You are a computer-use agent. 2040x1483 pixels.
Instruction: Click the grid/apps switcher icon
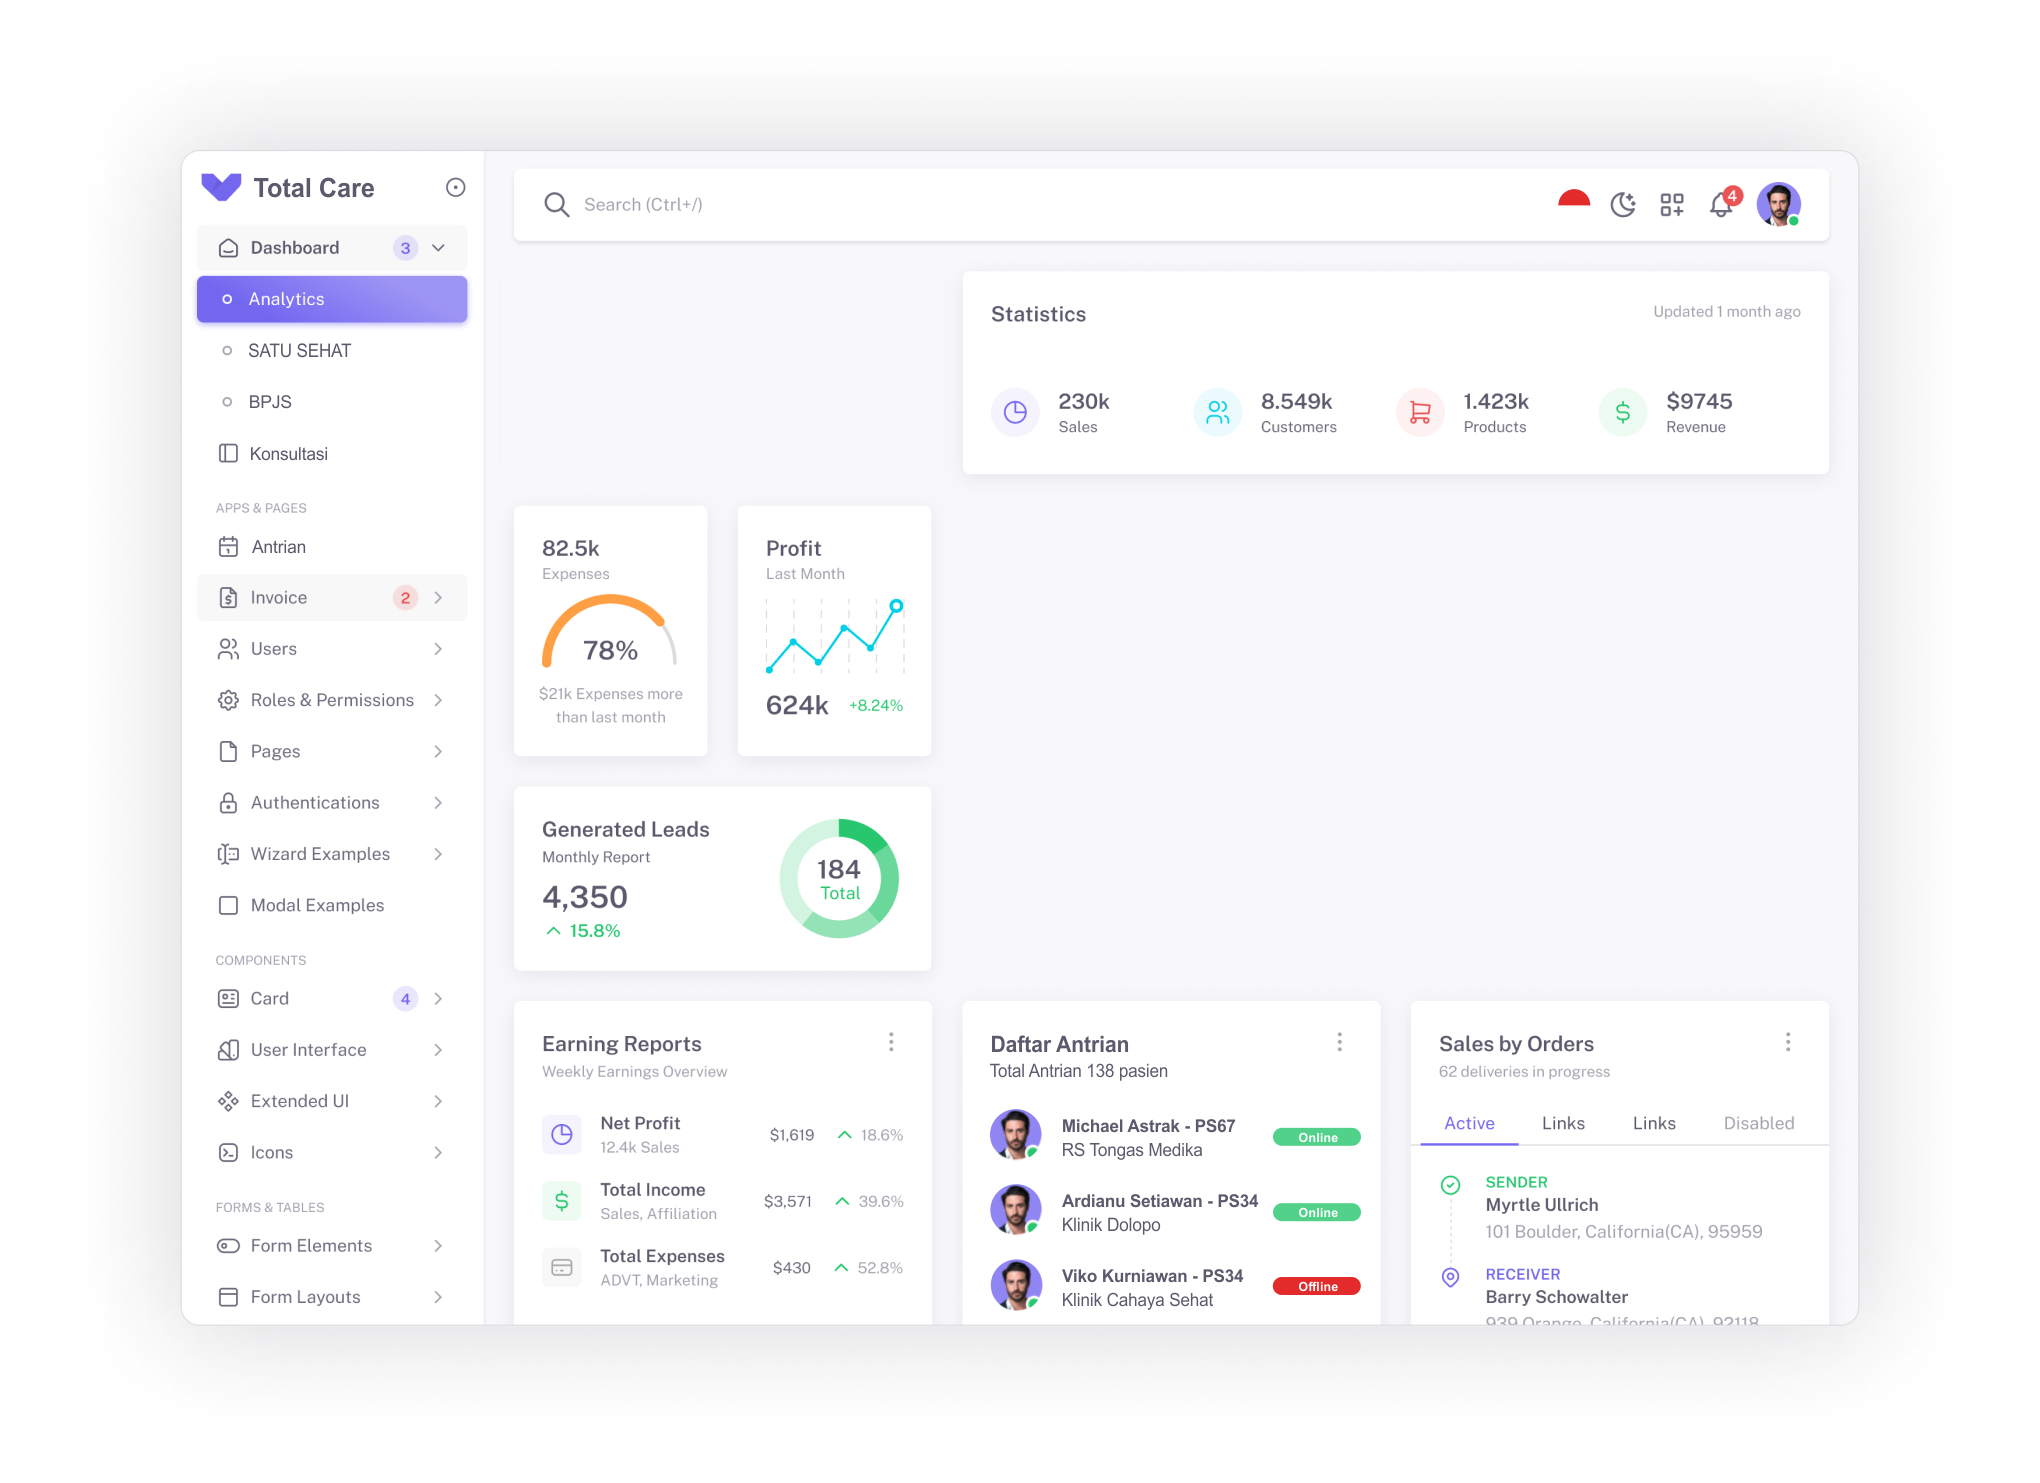point(1674,203)
